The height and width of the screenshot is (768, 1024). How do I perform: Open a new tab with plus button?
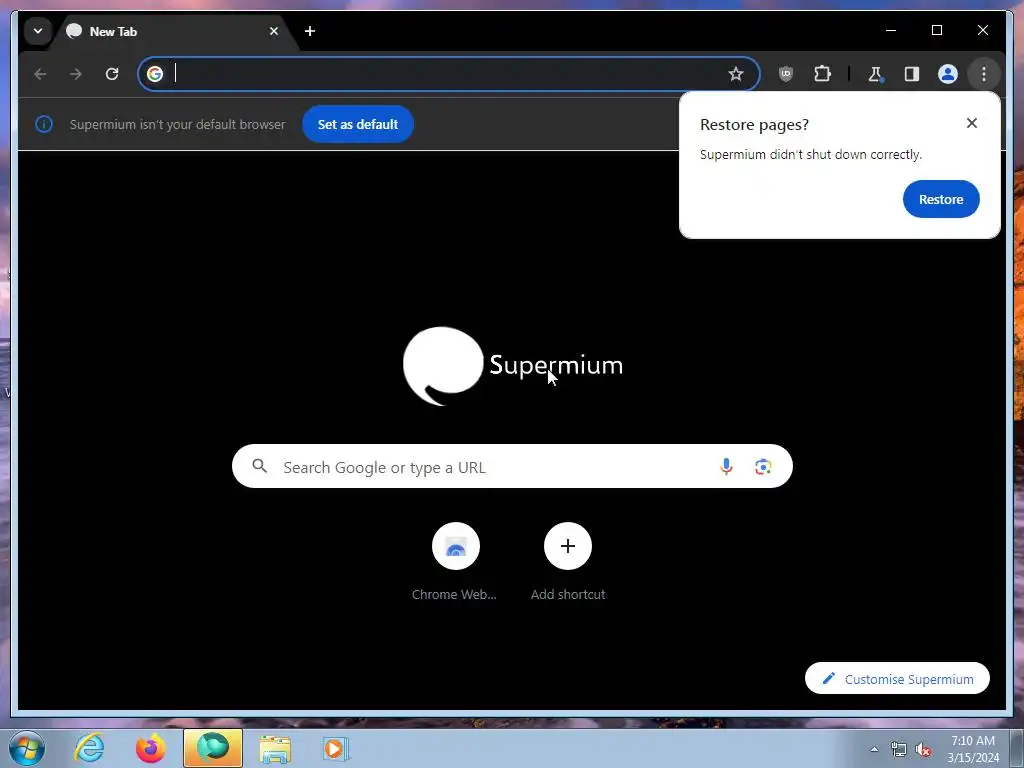tap(310, 31)
